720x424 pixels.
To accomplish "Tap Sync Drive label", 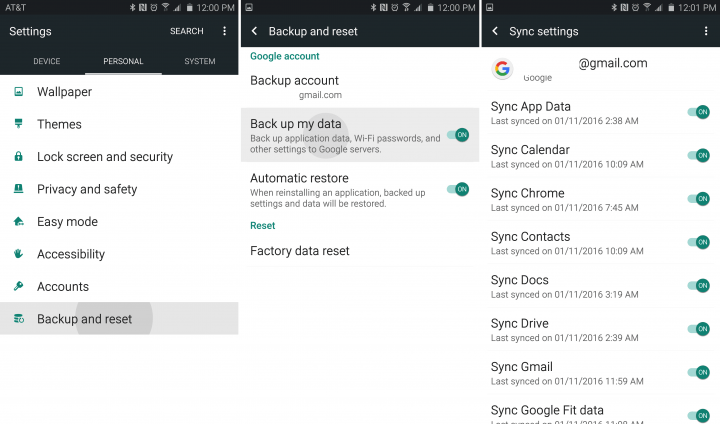I will [519, 323].
